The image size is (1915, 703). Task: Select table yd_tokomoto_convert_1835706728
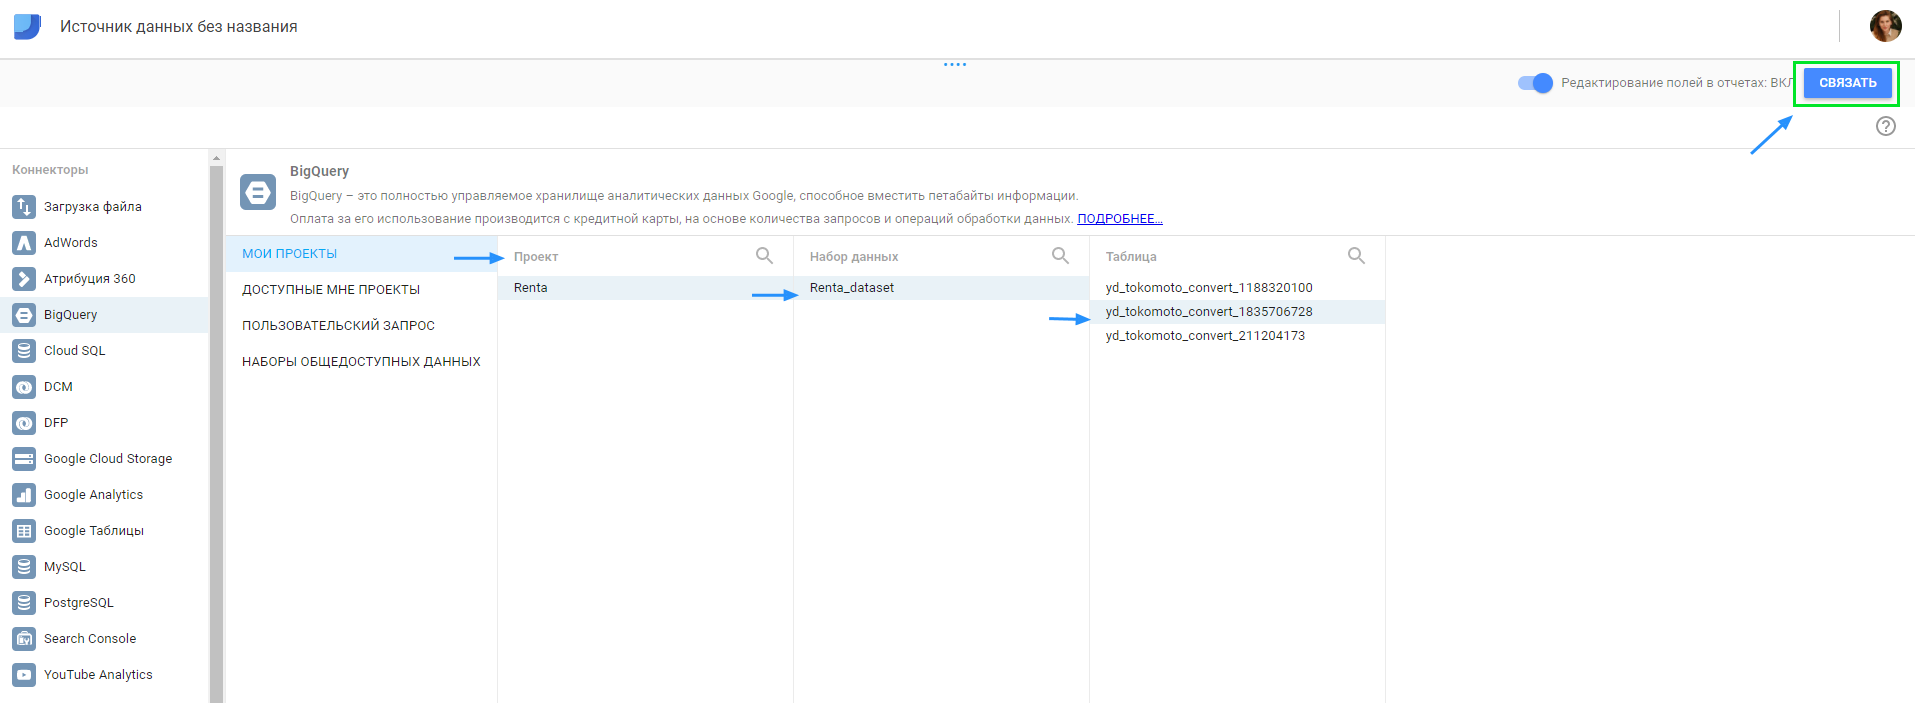click(1237, 312)
